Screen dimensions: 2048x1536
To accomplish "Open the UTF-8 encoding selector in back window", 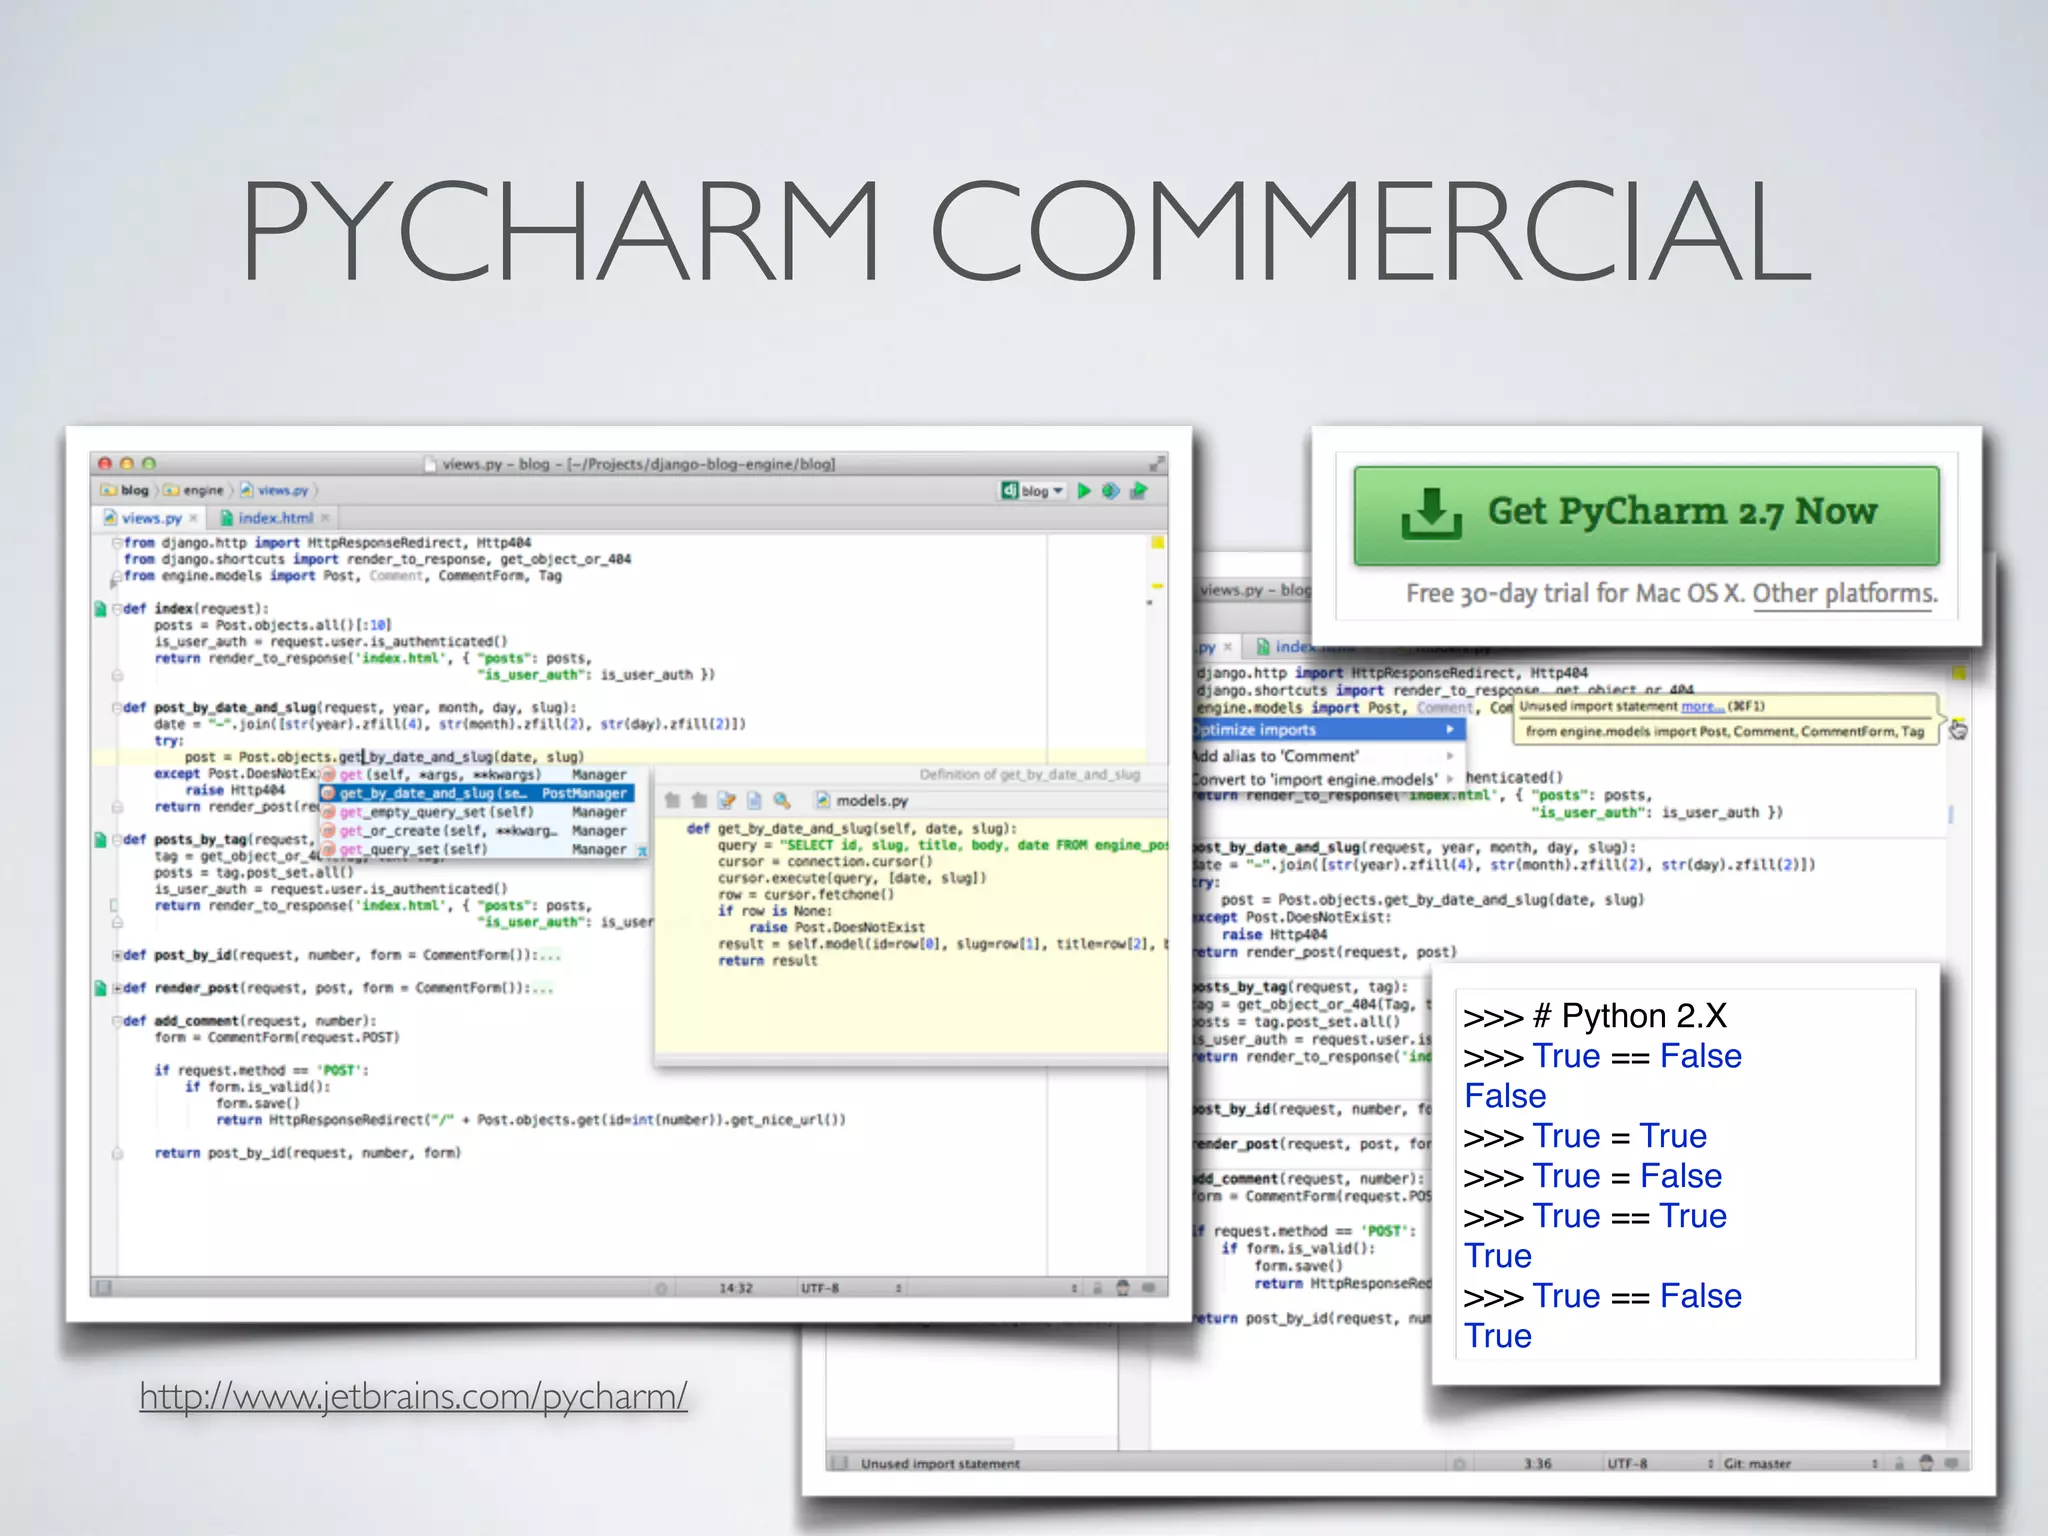I will [x=1660, y=1464].
